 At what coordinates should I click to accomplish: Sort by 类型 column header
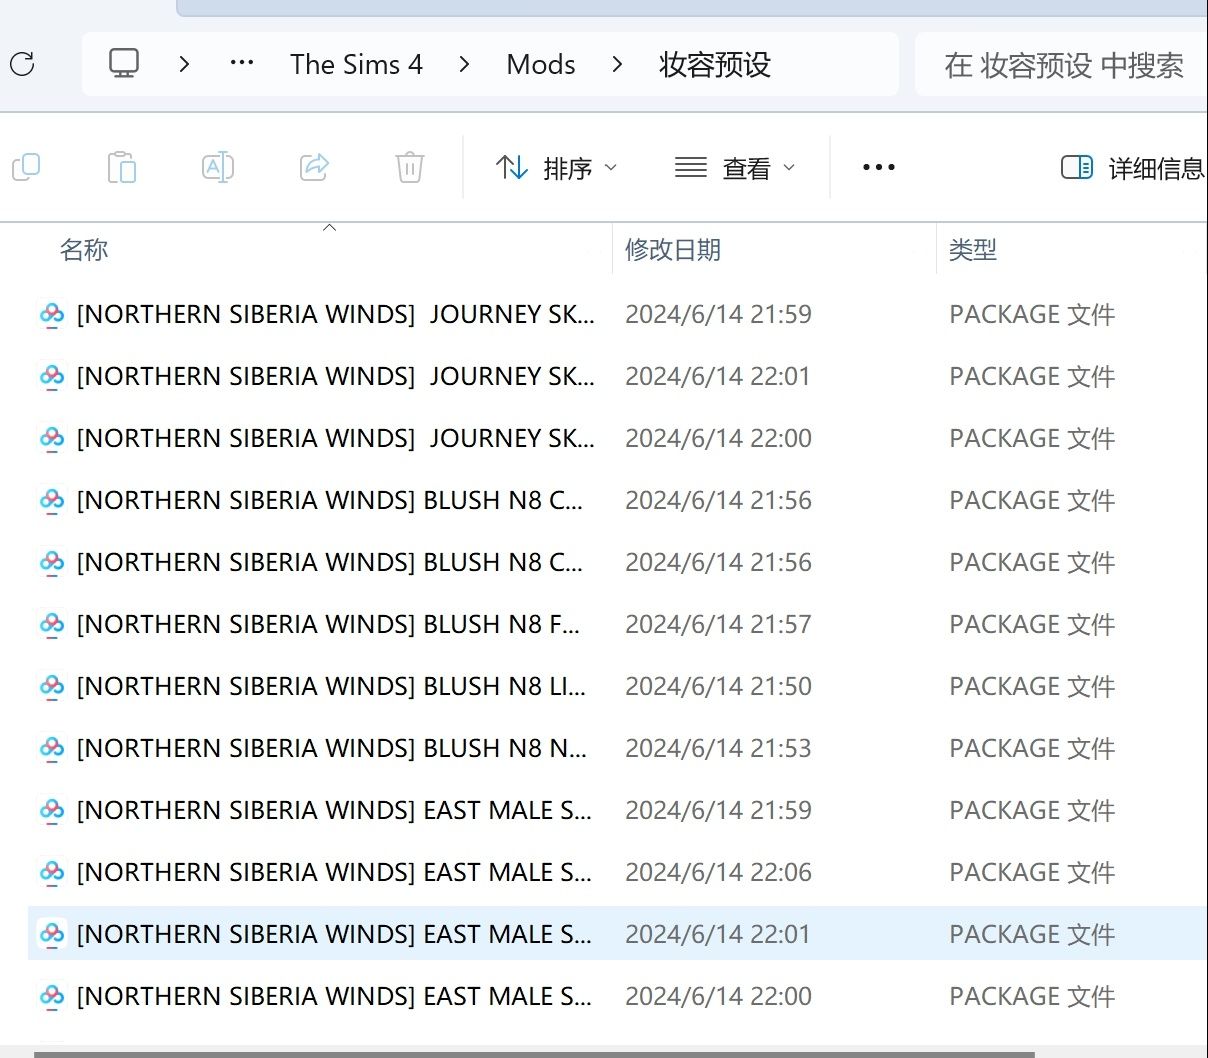[x=973, y=250]
